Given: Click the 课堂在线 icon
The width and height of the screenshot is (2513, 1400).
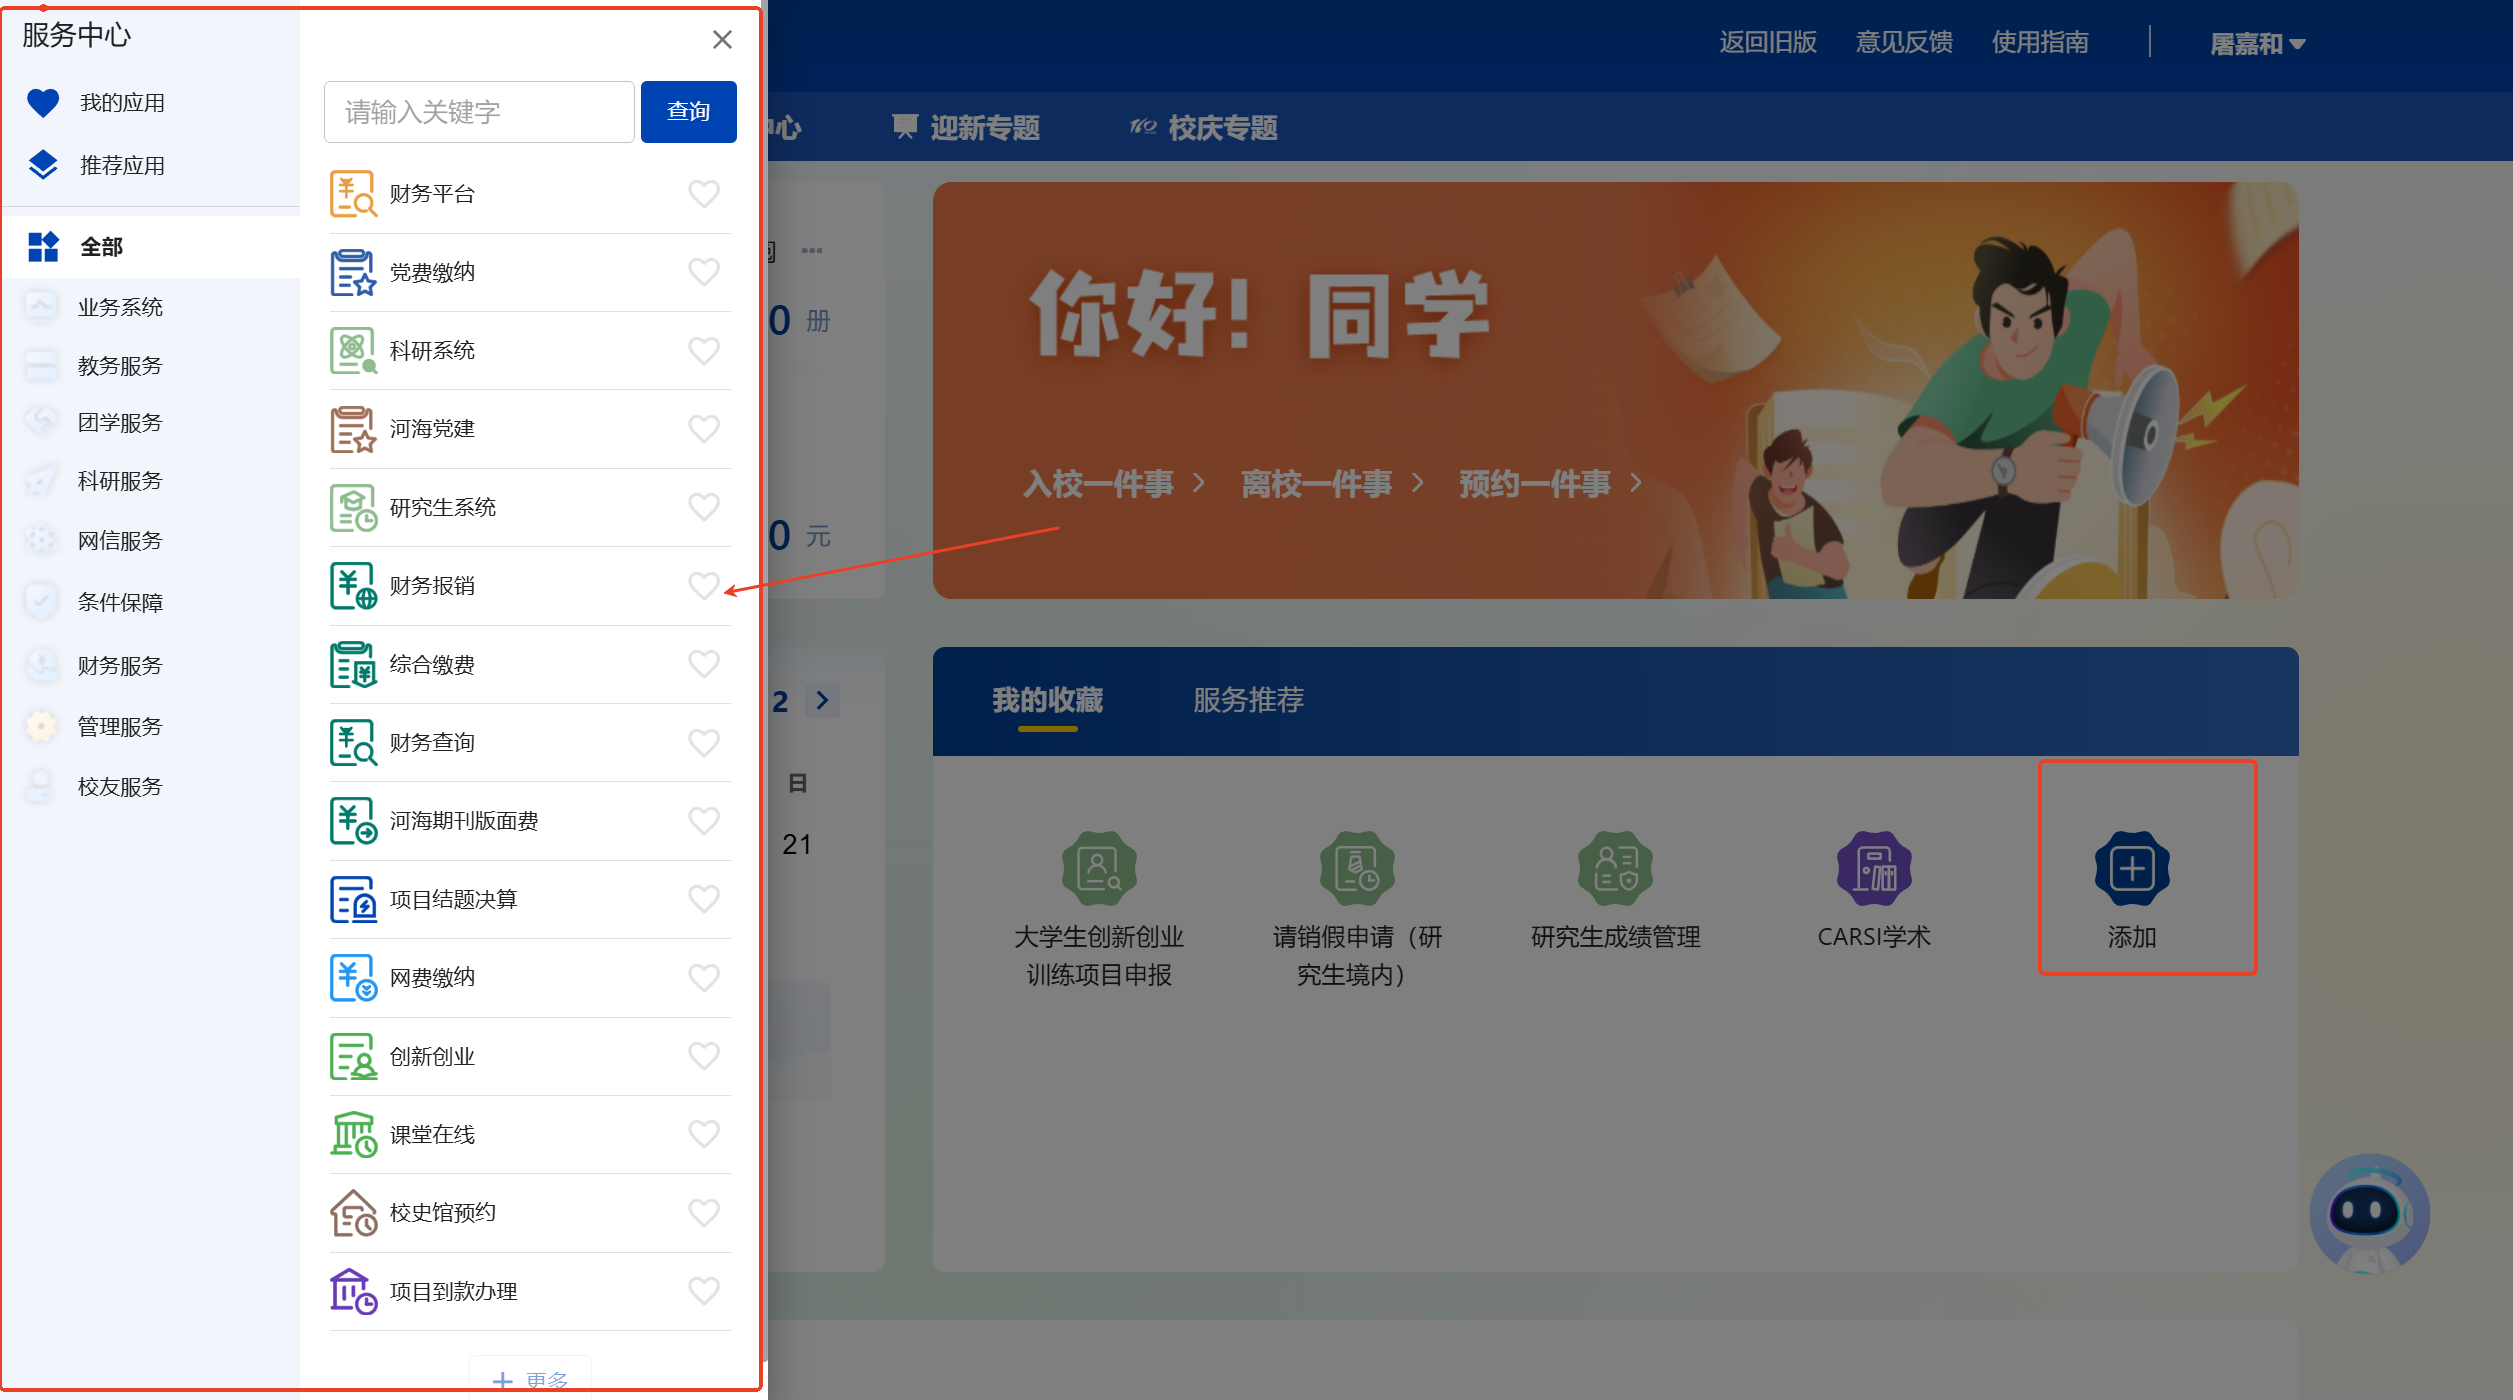Looking at the screenshot, I should point(352,1134).
